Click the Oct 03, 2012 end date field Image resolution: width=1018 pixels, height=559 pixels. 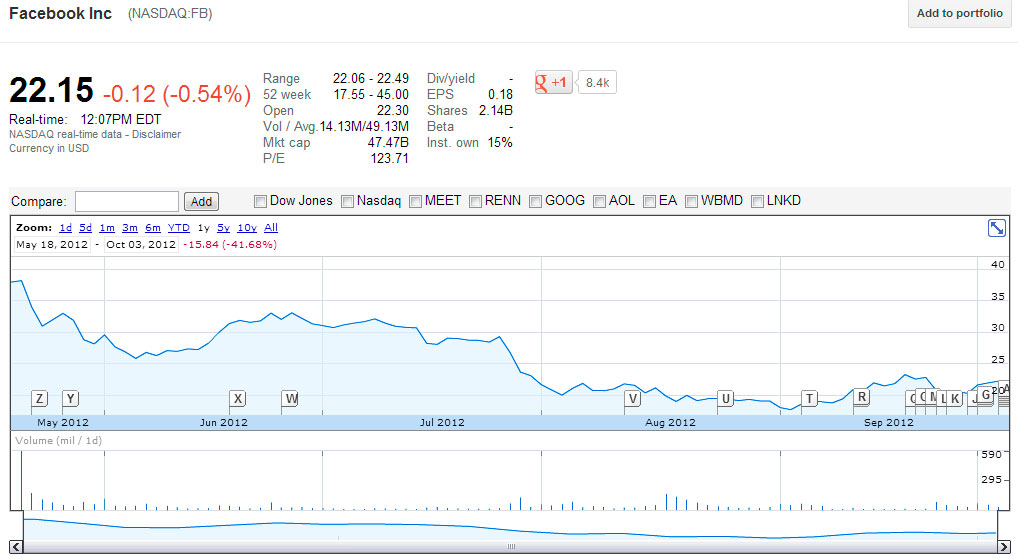[x=141, y=245]
